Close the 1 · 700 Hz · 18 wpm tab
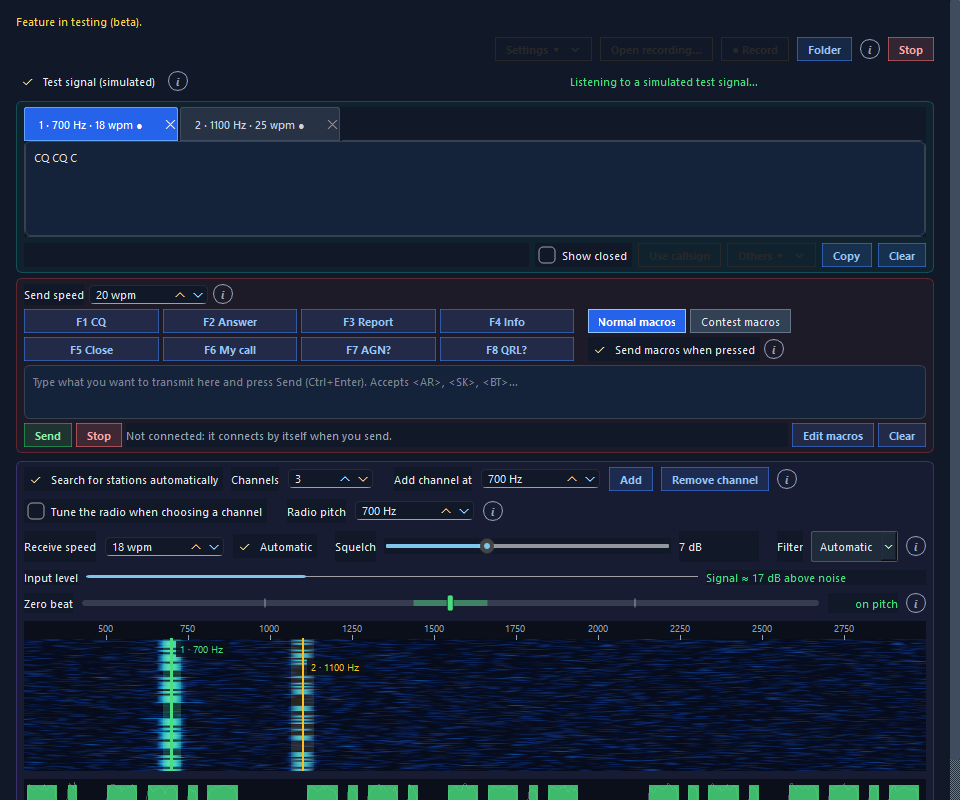 coord(170,125)
